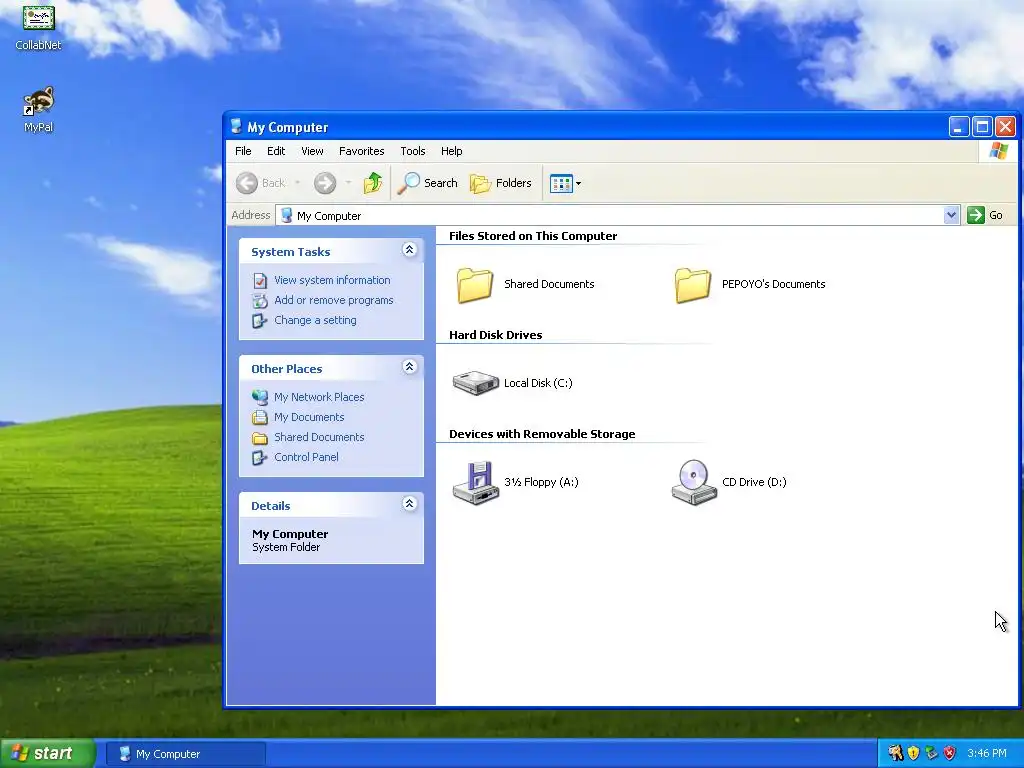This screenshot has height=768, width=1024.
Task: Collapse the Details panel
Action: click(409, 504)
